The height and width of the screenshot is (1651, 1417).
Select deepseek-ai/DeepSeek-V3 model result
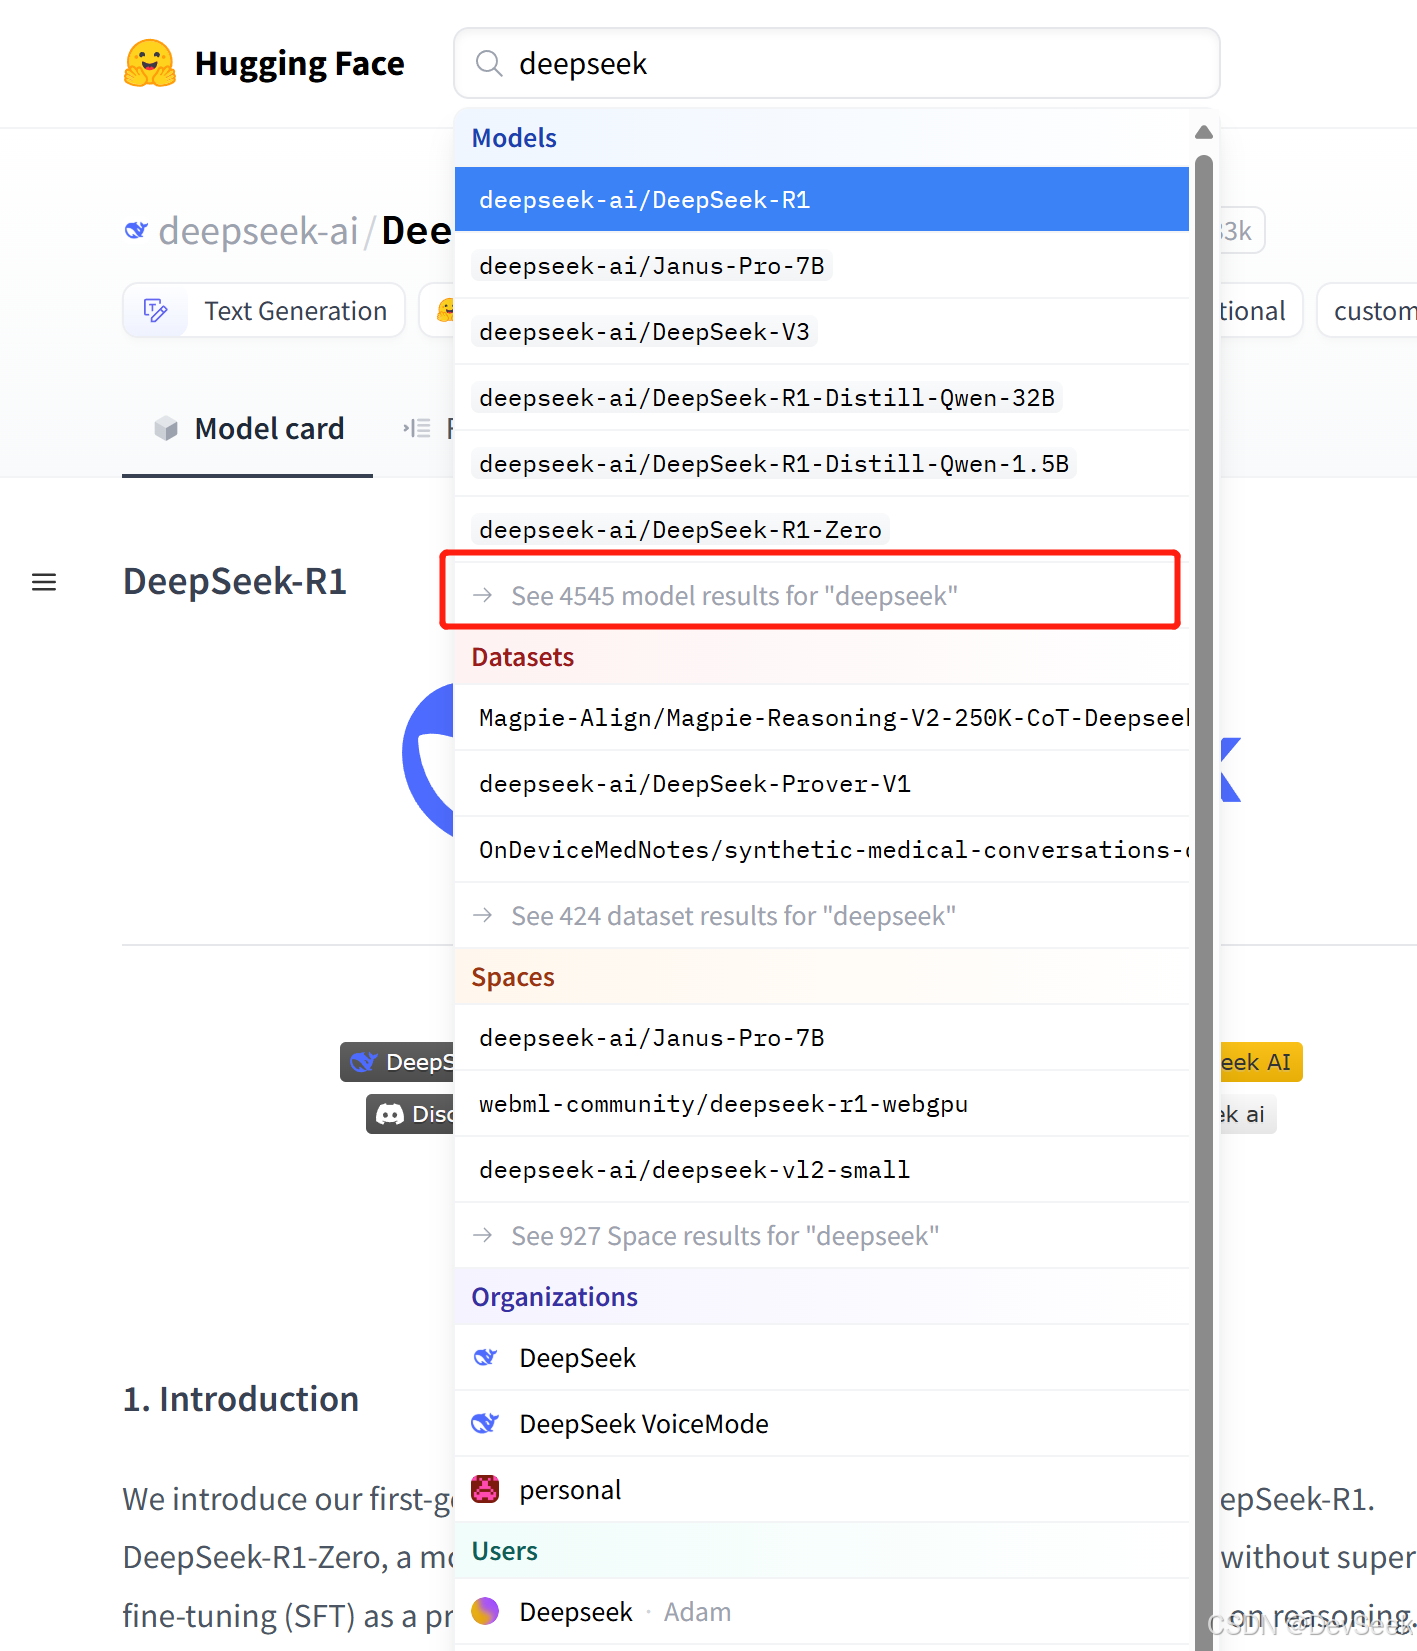(822, 331)
